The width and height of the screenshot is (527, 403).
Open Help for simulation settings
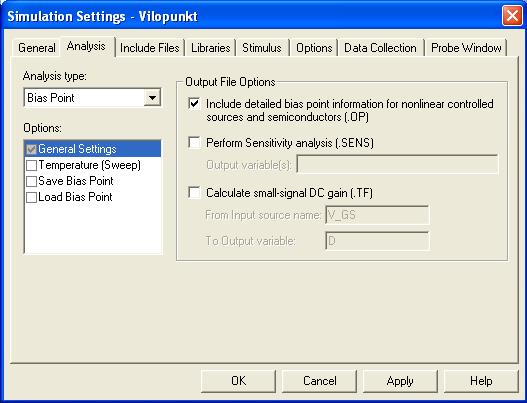481,381
